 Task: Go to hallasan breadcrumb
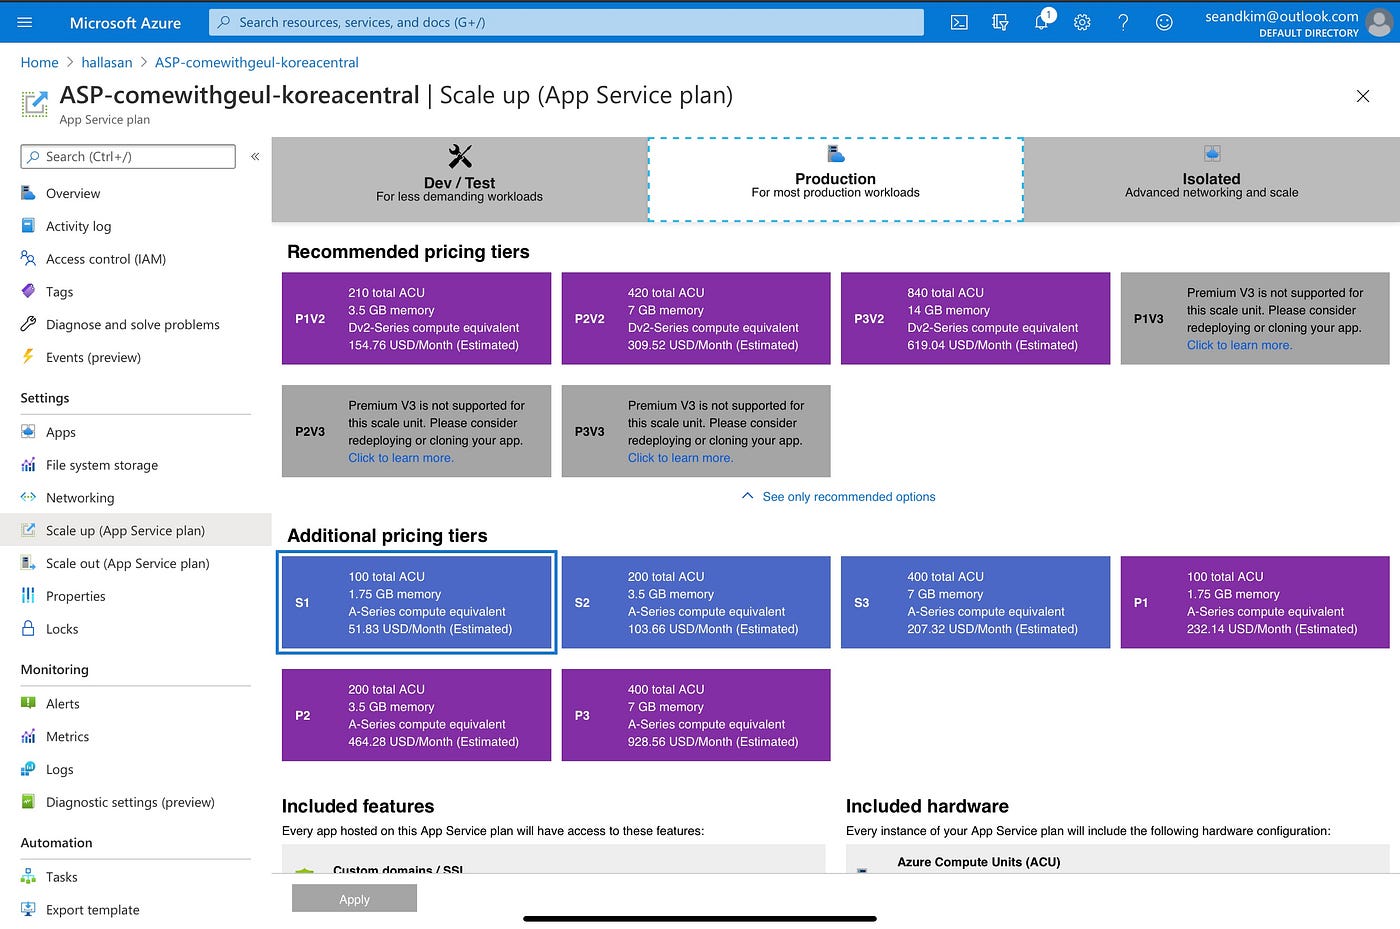[x=107, y=62]
